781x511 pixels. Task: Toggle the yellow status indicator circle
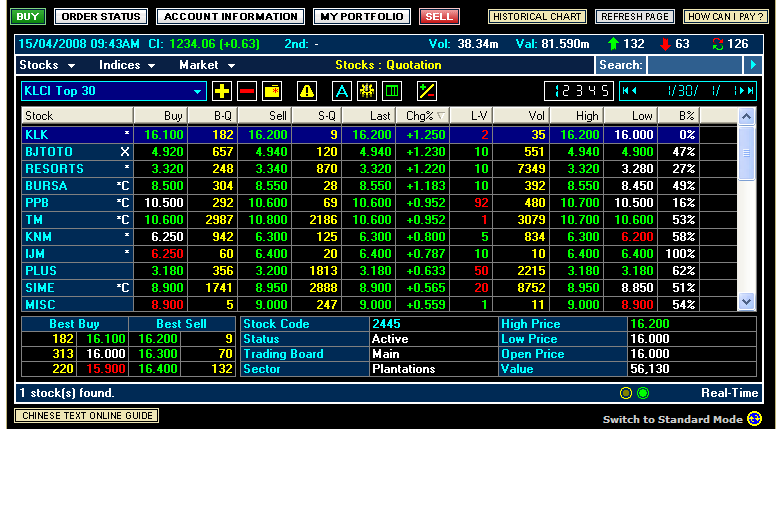pos(626,393)
